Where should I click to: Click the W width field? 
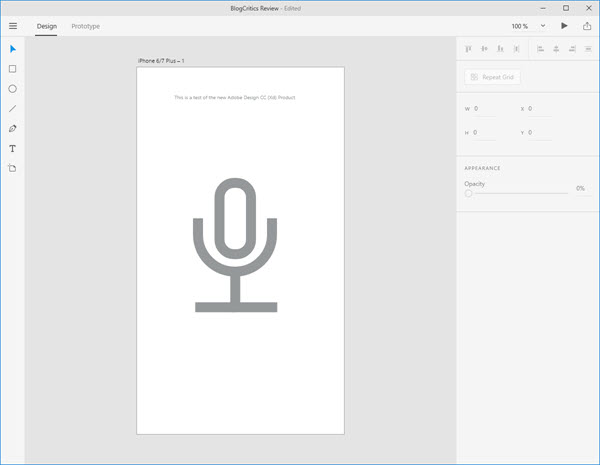(484, 109)
